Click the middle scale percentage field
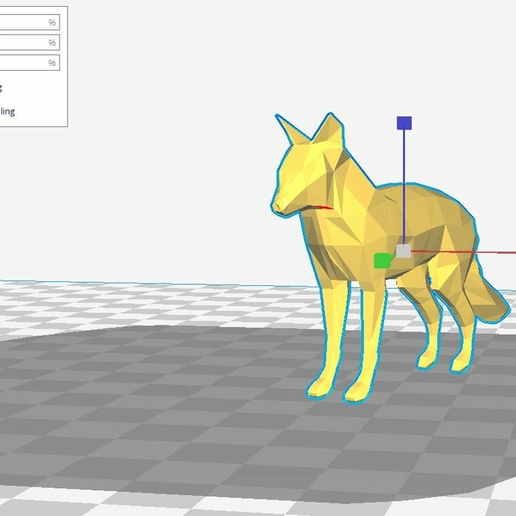The width and height of the screenshot is (516, 516). pyautogui.click(x=29, y=42)
